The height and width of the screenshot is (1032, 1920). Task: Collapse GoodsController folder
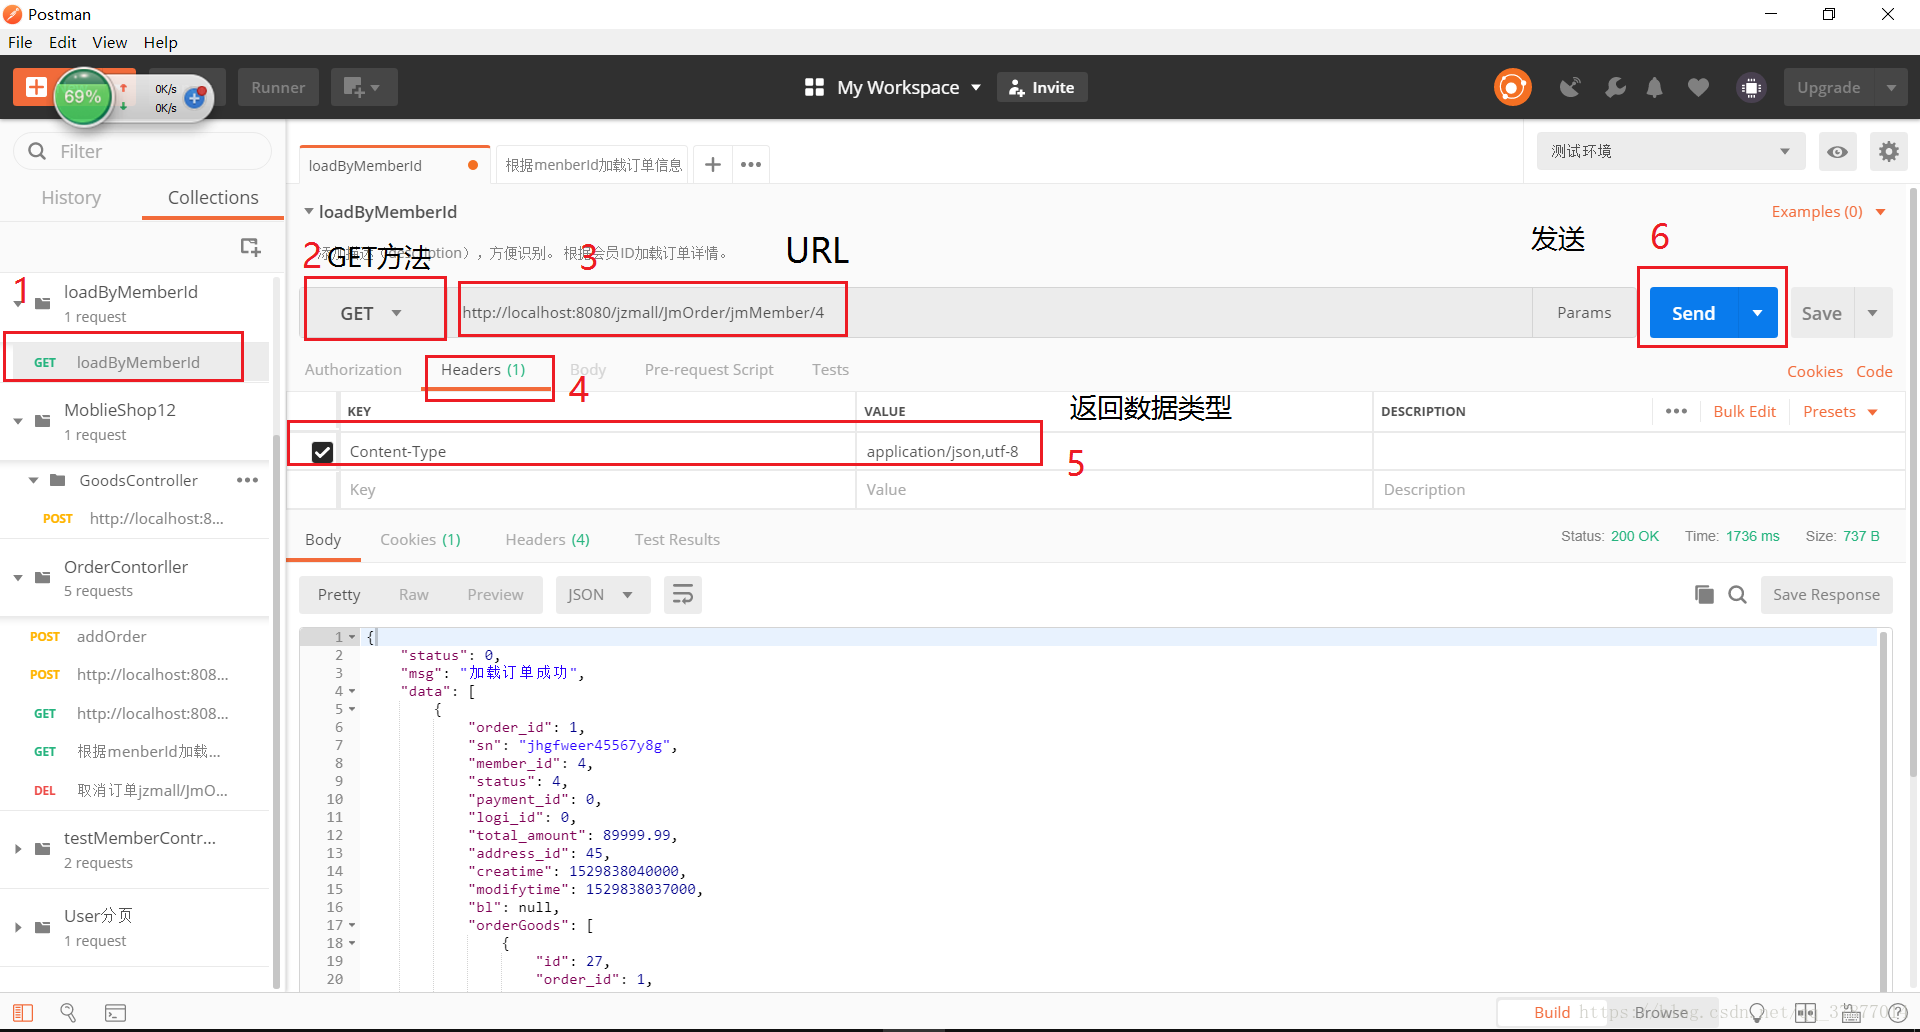[x=33, y=480]
